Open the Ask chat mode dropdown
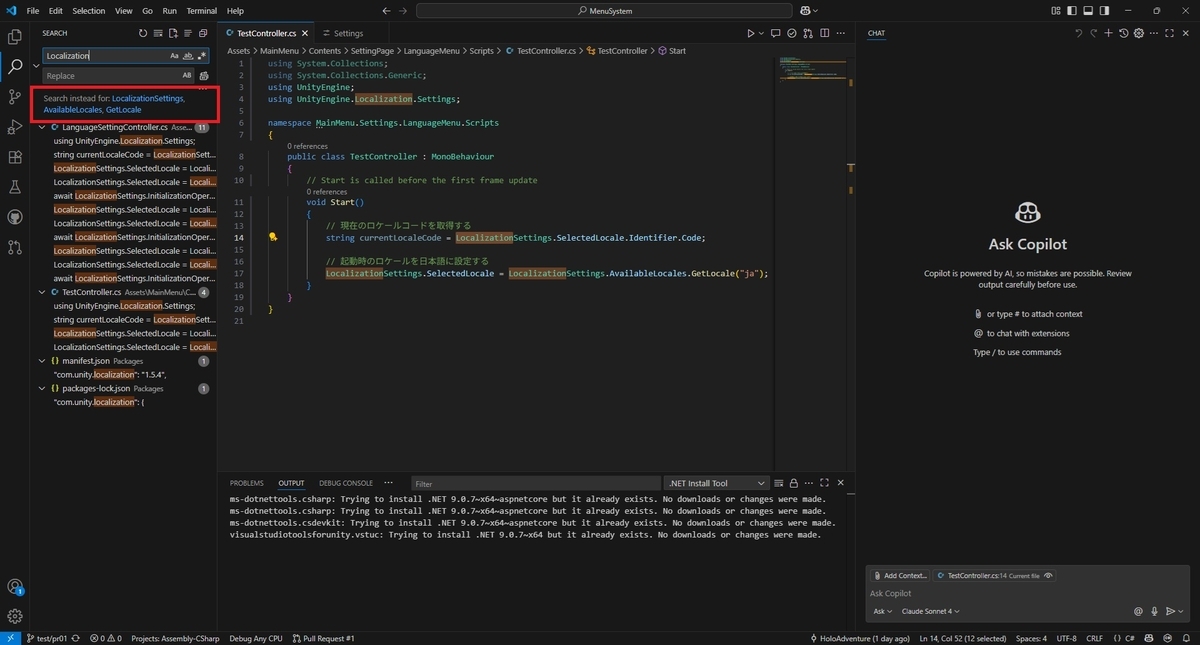This screenshot has width=1200, height=645. pyautogui.click(x=883, y=611)
